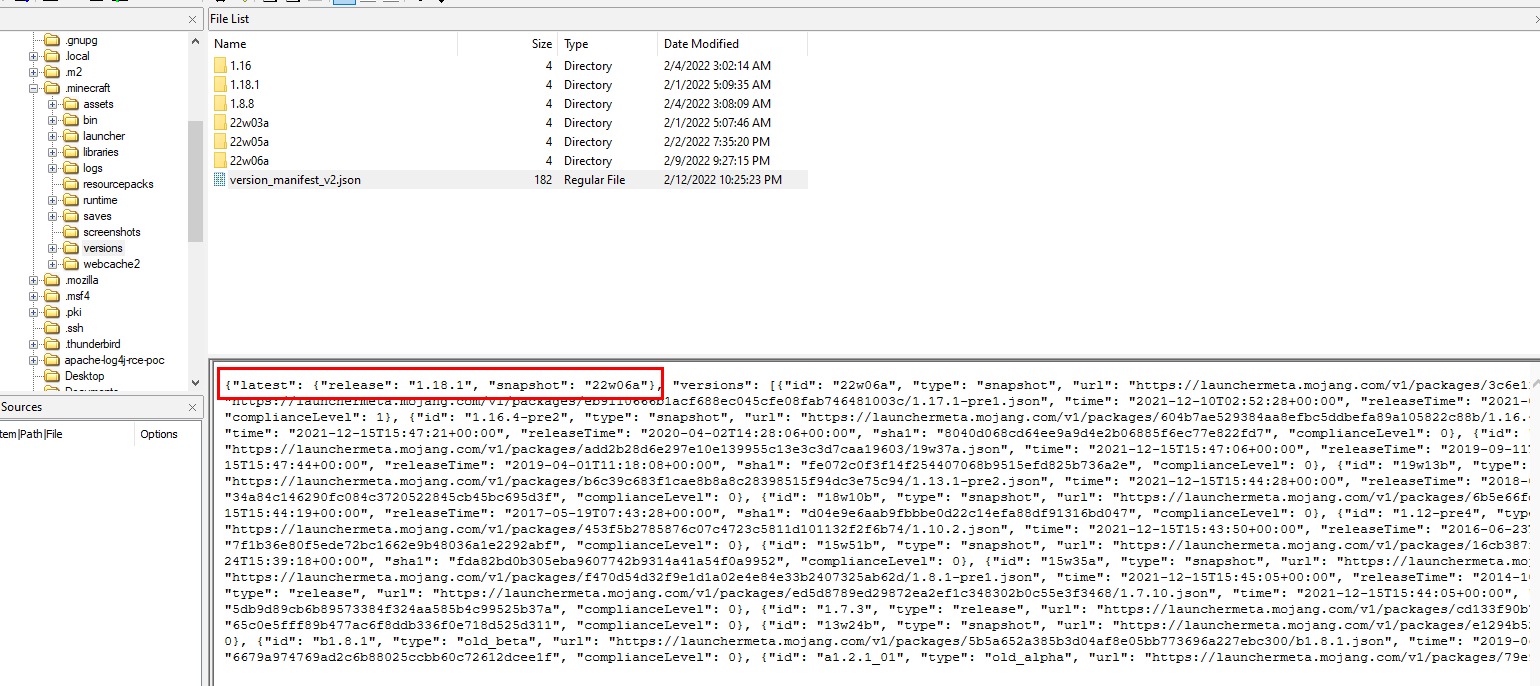Image resolution: width=1540 pixels, height=686 pixels.
Task: Click the 182 size value of manifest file
Action: point(543,180)
